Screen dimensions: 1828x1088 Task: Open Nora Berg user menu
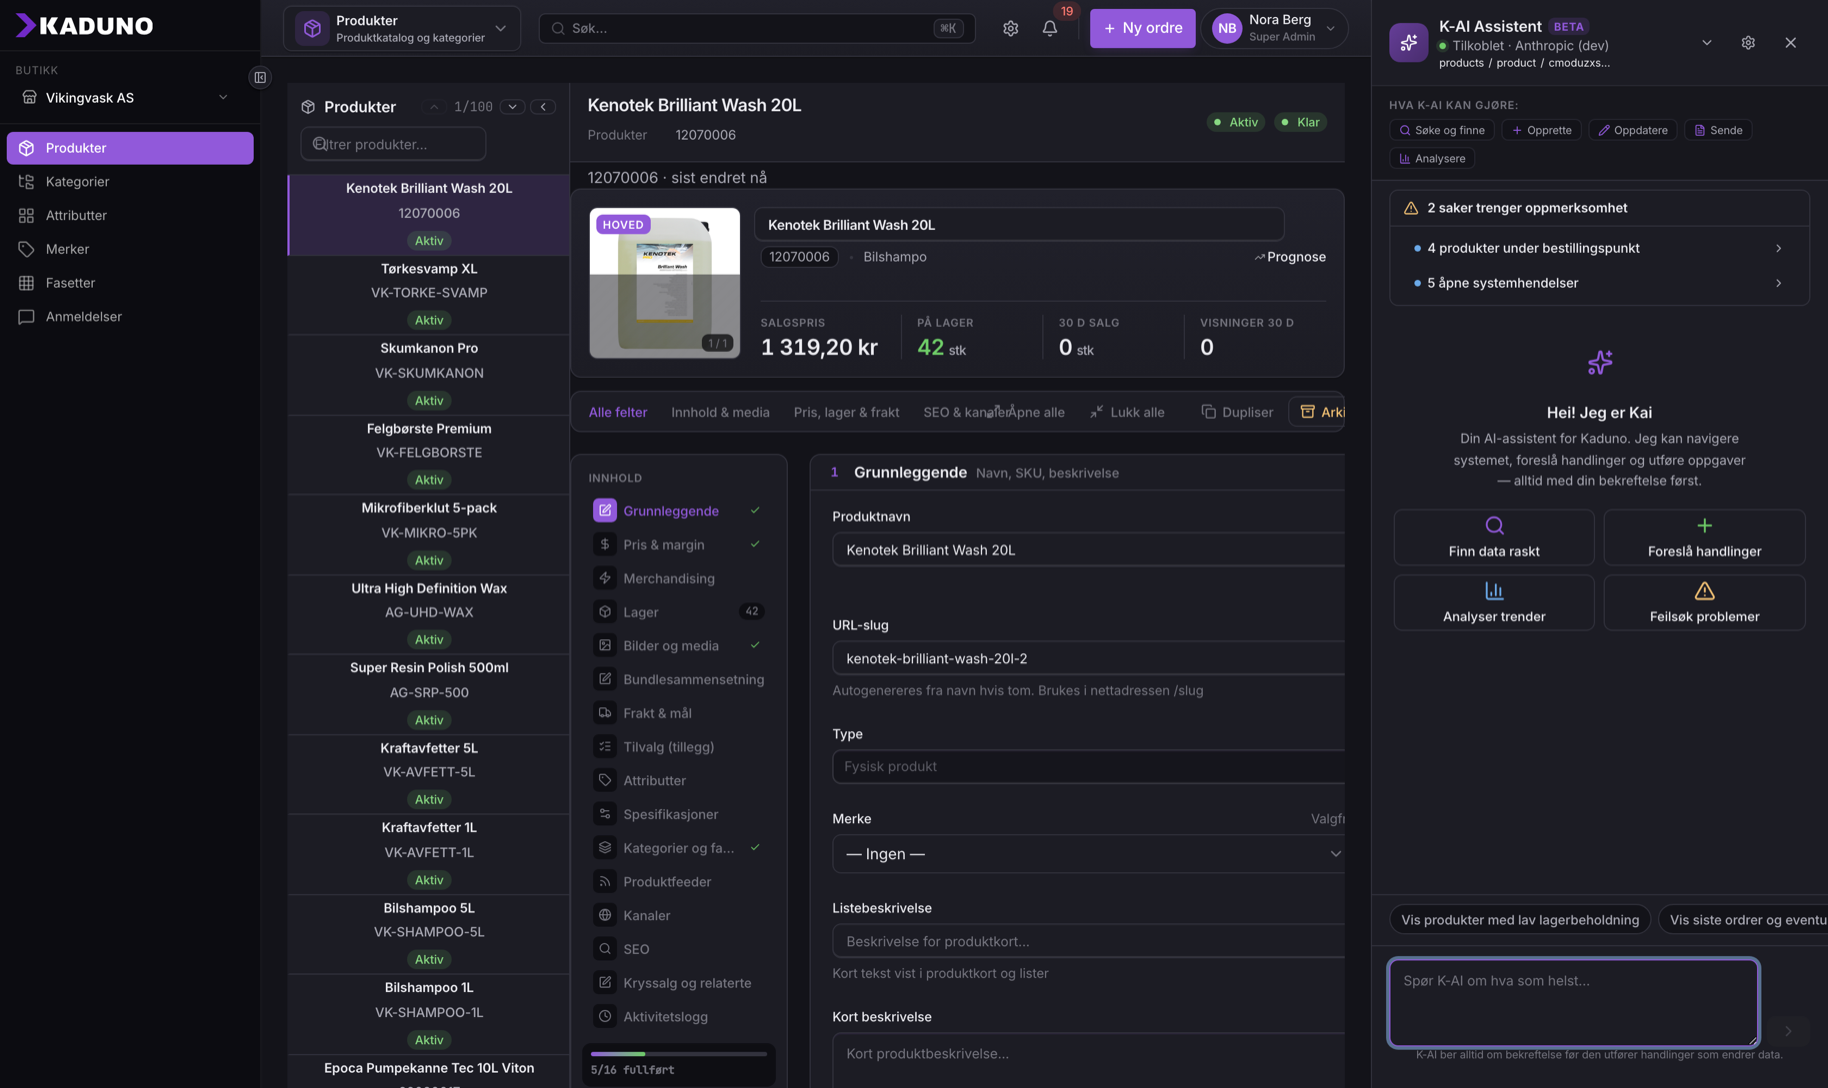(1274, 28)
